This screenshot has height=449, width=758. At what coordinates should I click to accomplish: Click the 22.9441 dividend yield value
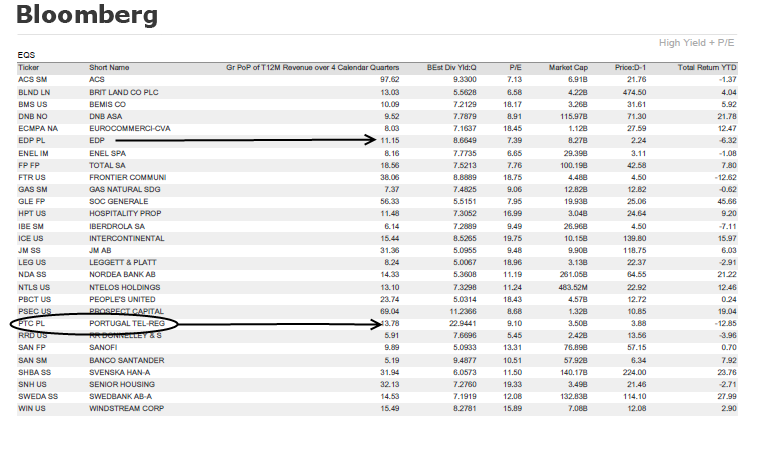(463, 323)
